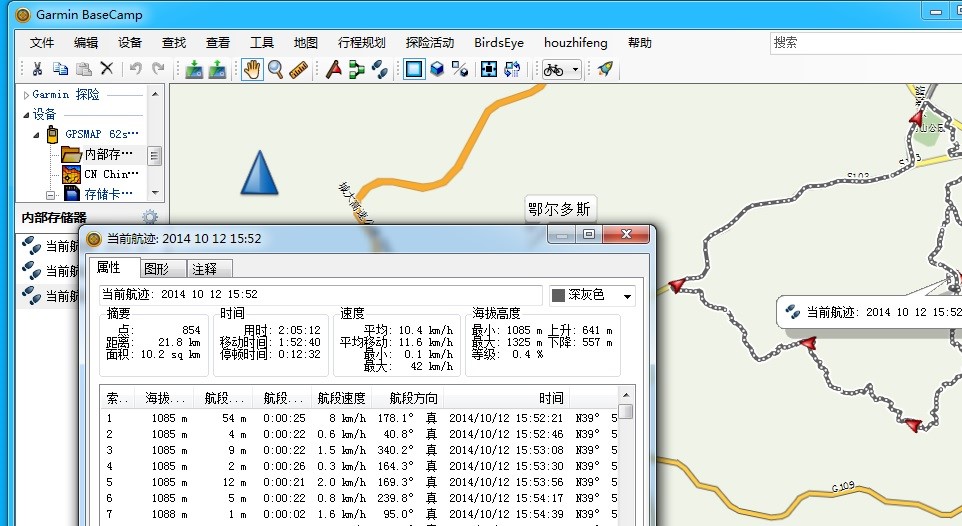Open the 设备 menu
Image resolution: width=962 pixels, height=526 pixels.
[x=129, y=42]
